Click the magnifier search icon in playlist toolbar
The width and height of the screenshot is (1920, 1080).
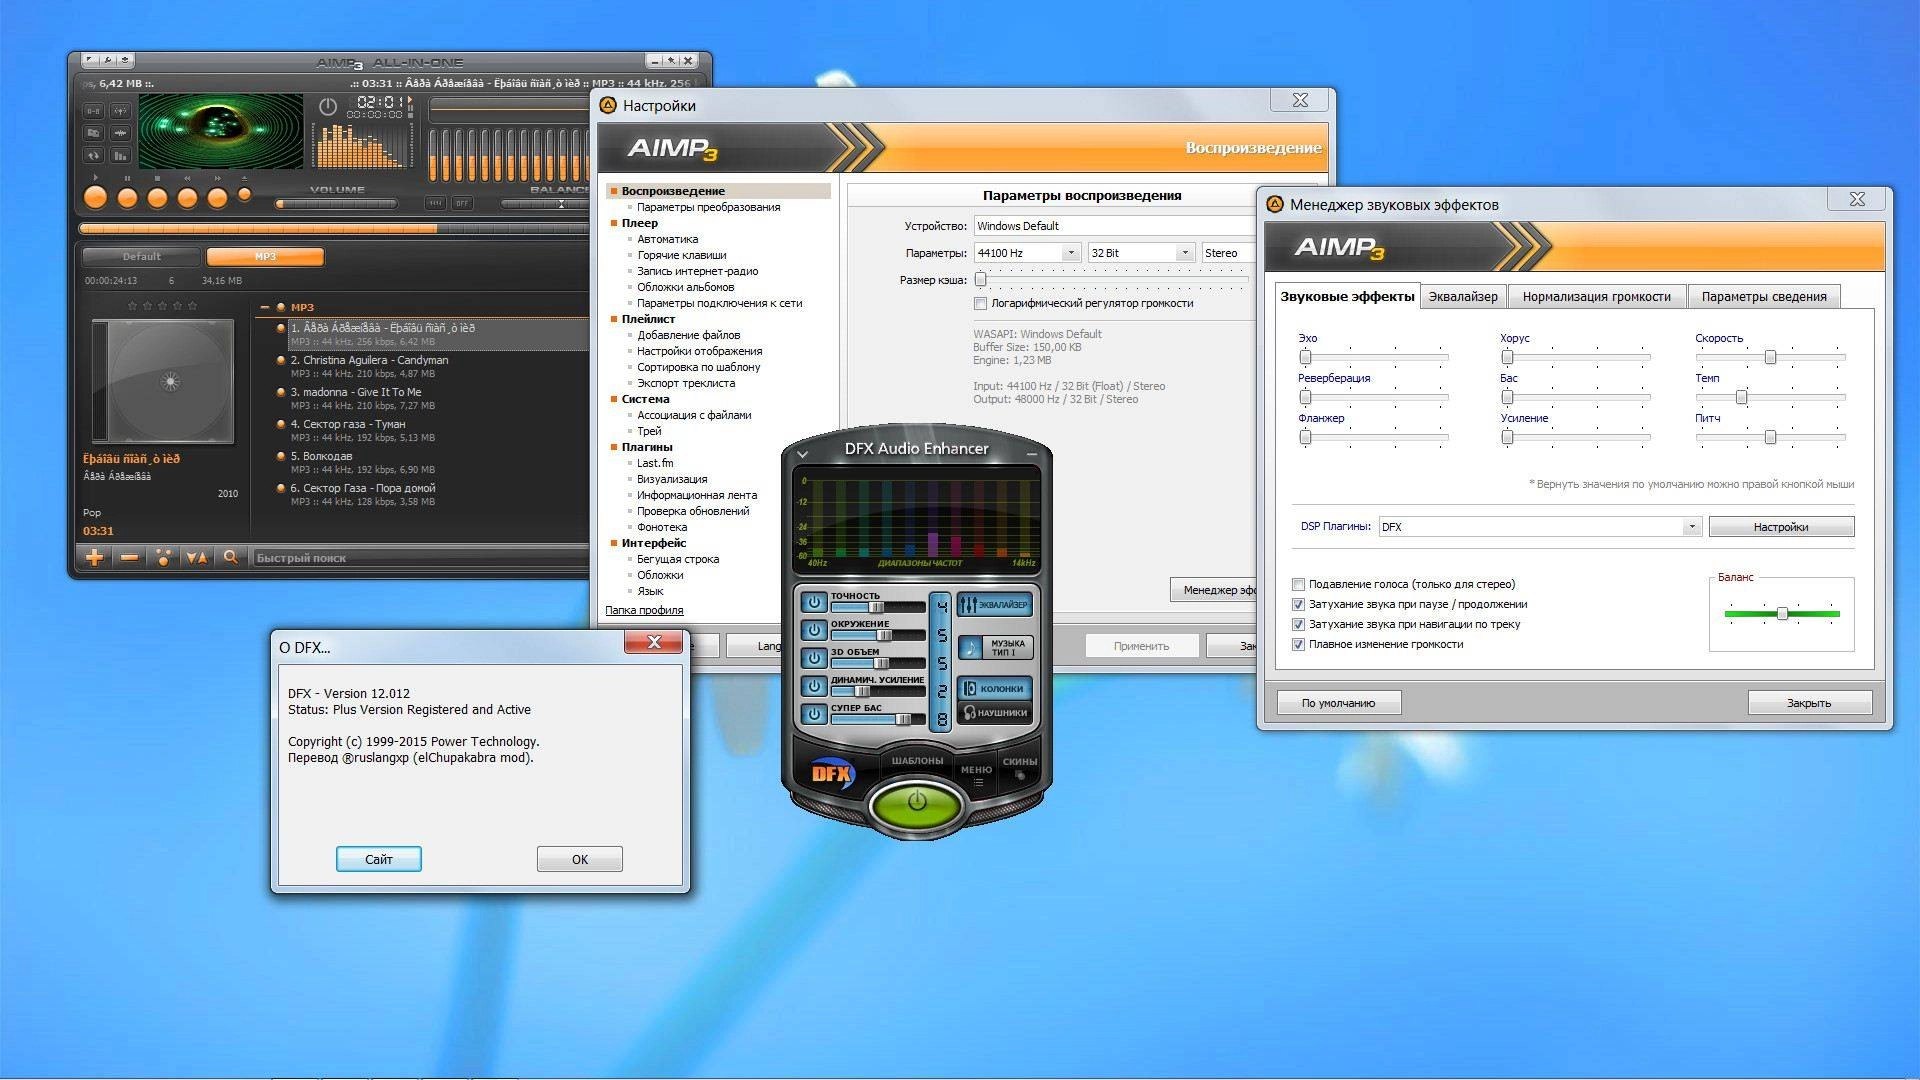[230, 558]
